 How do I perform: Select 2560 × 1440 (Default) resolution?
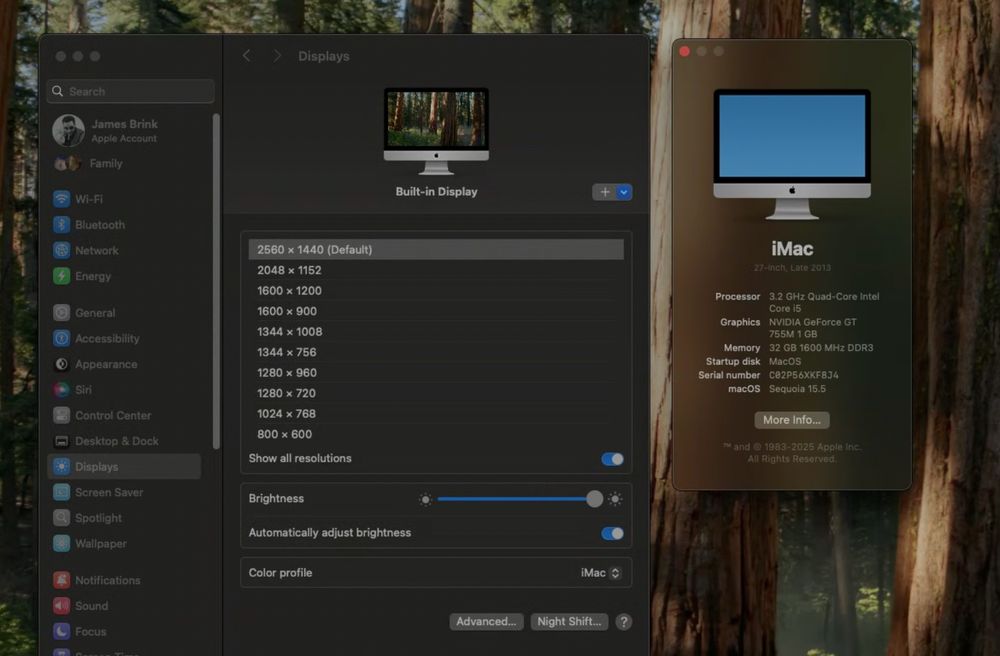(436, 249)
